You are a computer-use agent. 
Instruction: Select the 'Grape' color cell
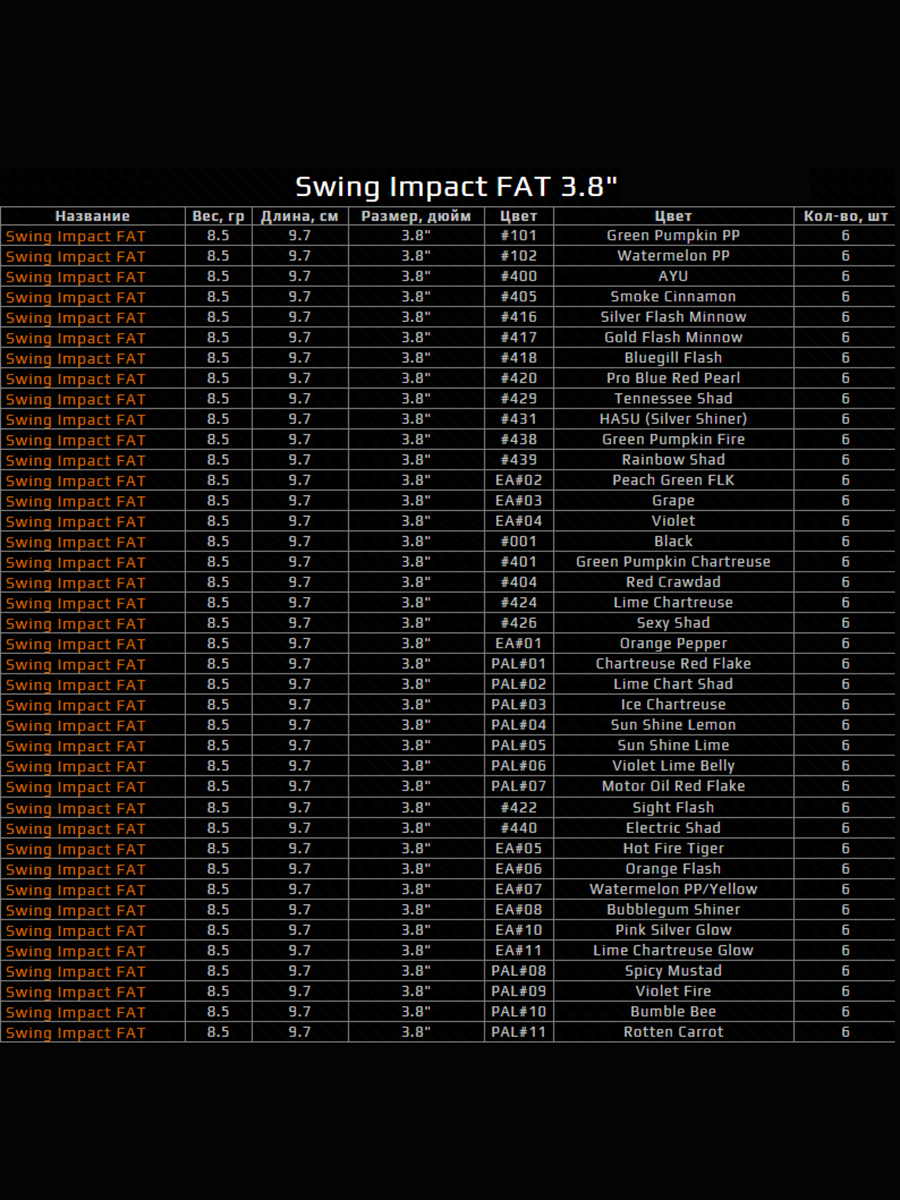674,501
